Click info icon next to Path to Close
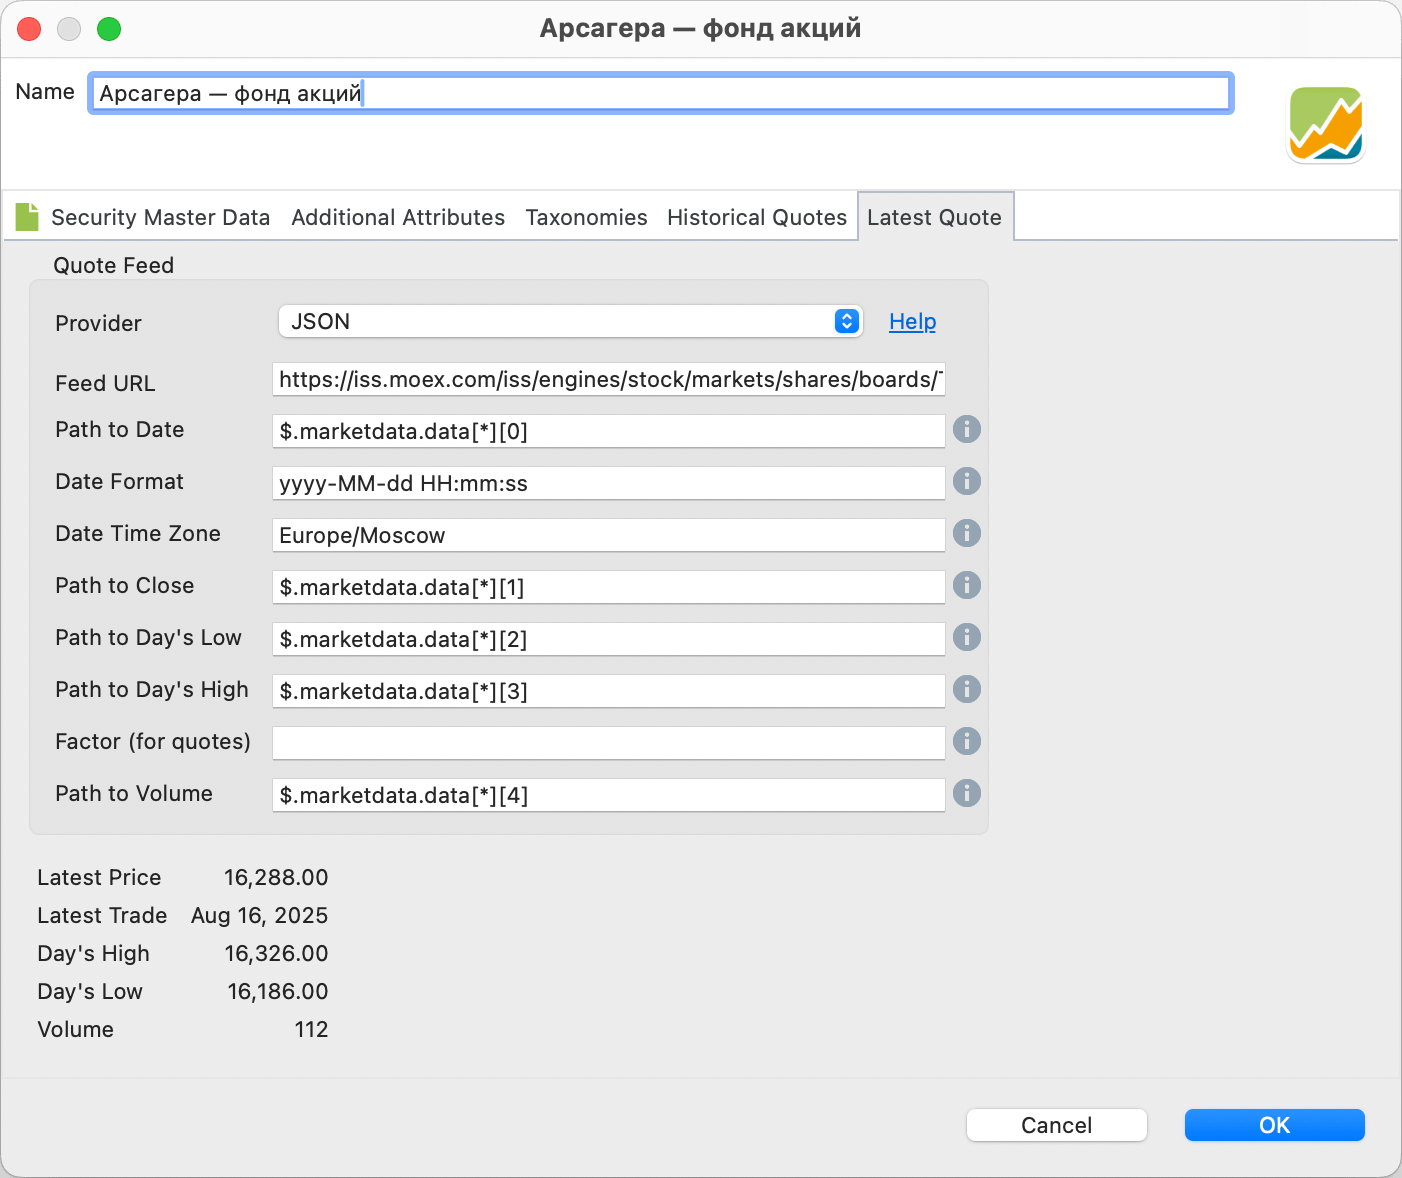 point(966,585)
